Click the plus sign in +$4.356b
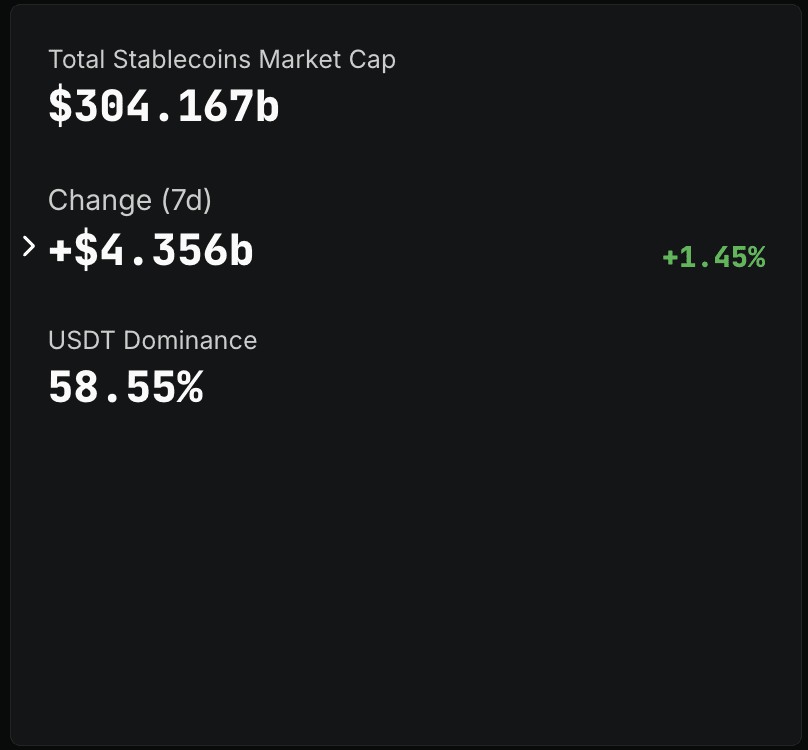The width and height of the screenshot is (808, 750). tap(60, 251)
